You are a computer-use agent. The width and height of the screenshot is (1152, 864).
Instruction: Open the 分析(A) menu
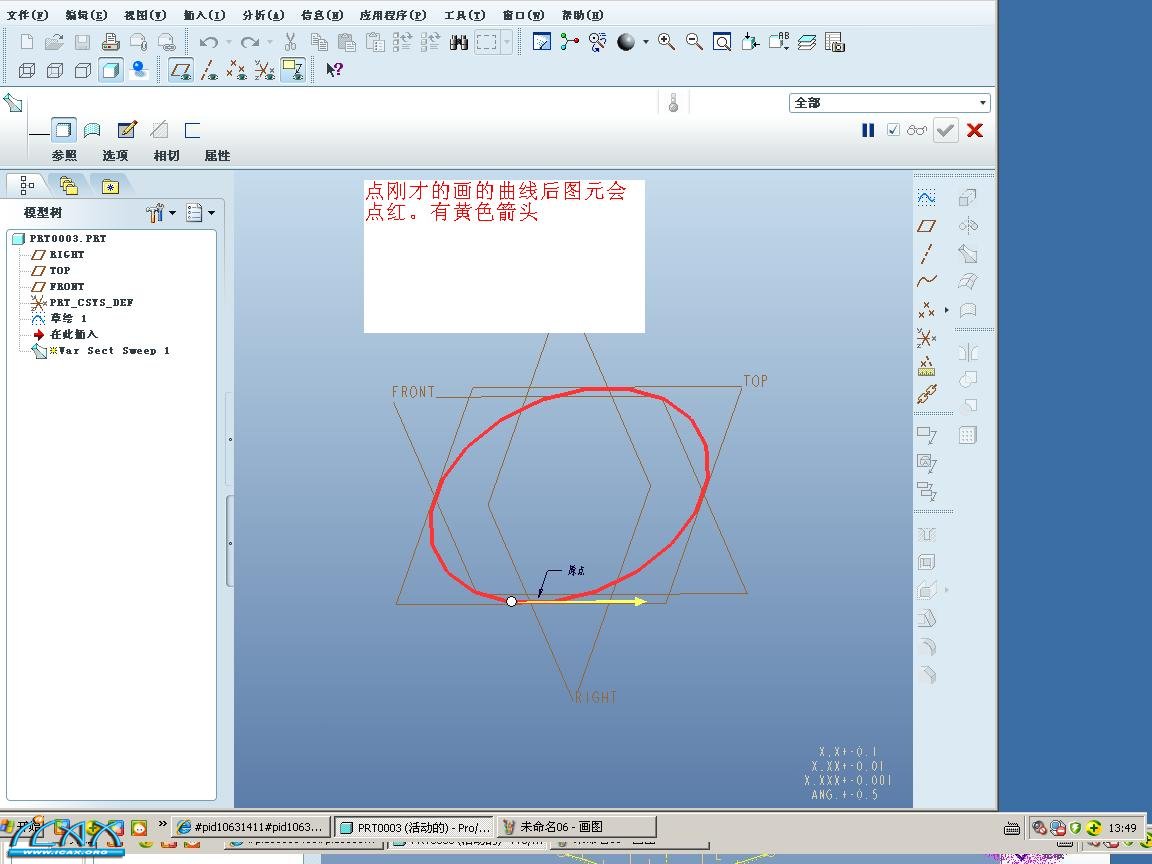pos(263,15)
